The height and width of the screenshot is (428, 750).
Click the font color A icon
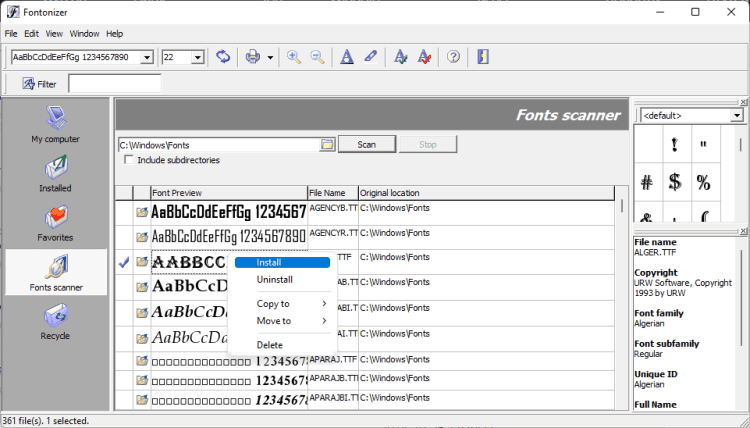347,57
